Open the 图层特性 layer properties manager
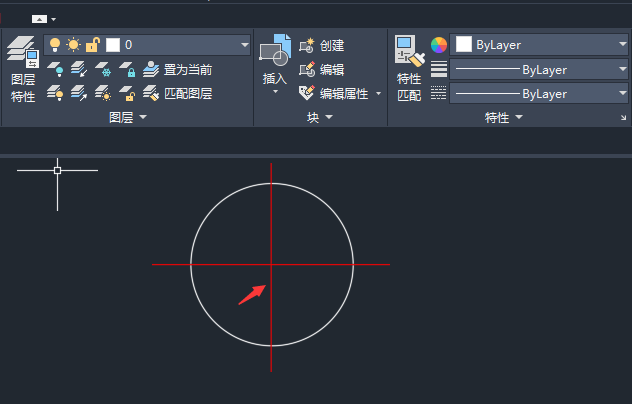 [23, 69]
